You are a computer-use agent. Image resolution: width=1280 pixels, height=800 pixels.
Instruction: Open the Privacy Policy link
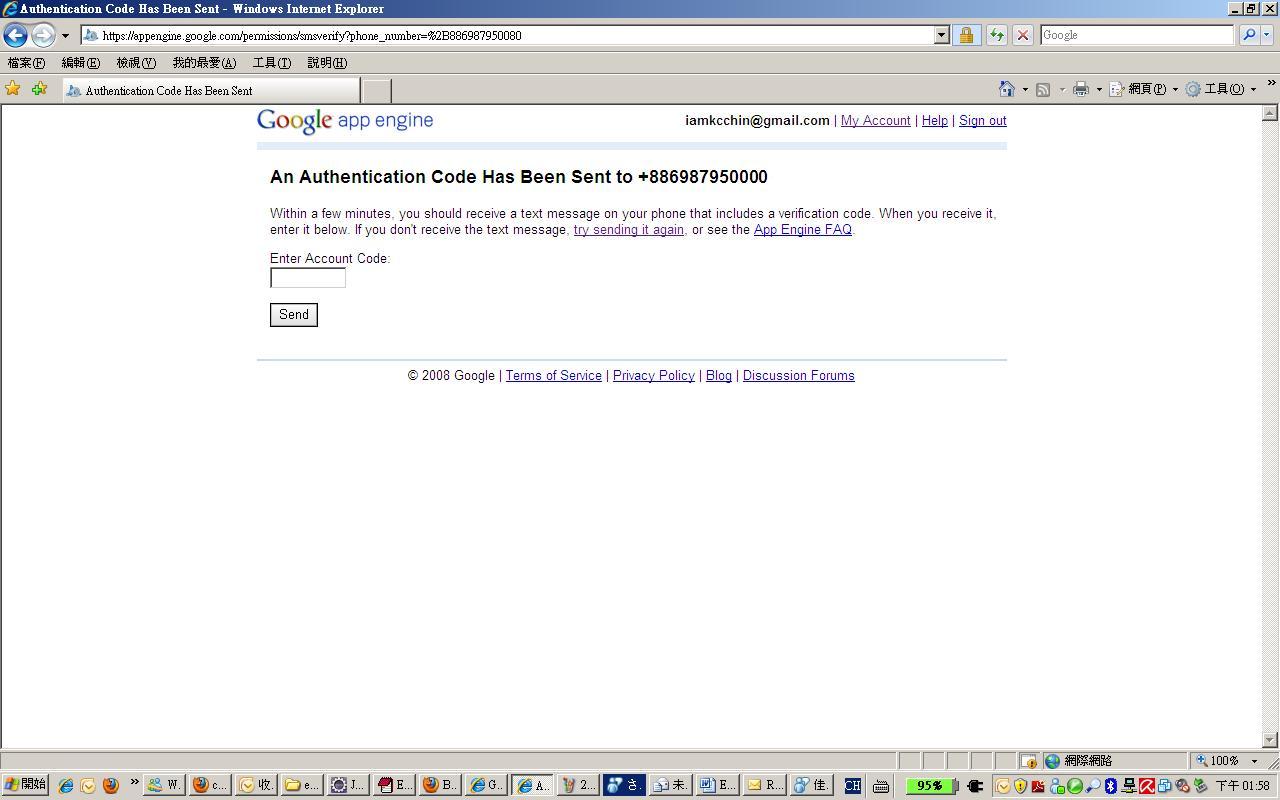(654, 376)
